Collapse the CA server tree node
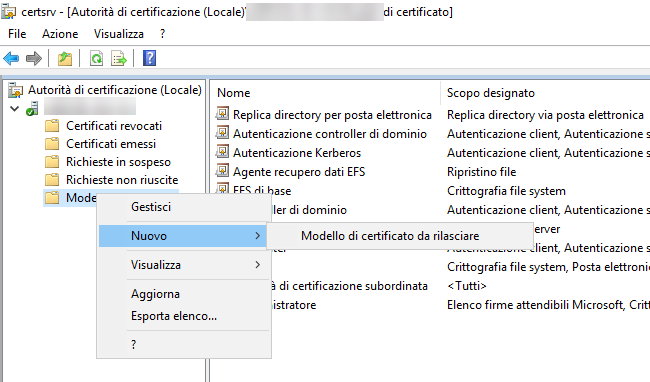Screen dimensions: 650x382 pos(15,109)
